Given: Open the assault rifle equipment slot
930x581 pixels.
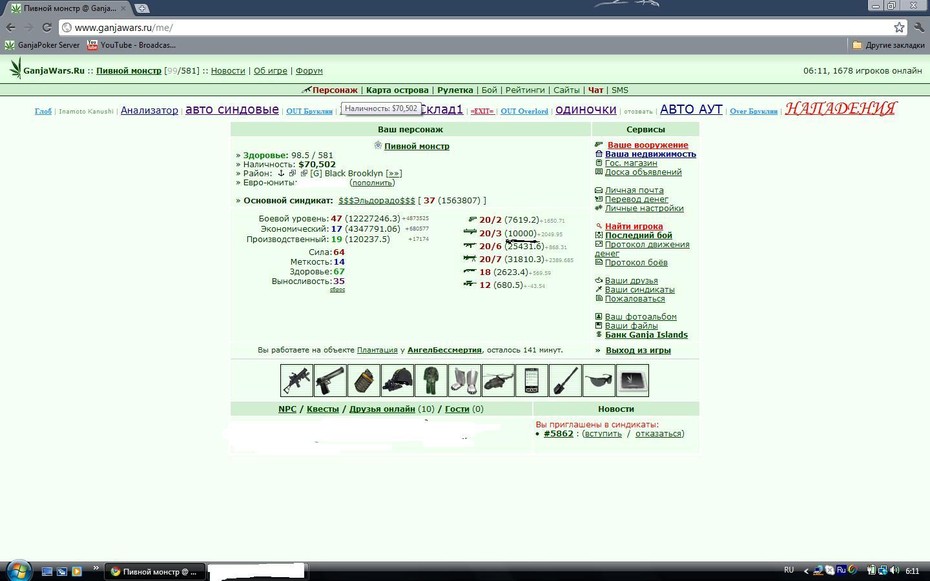Looking at the screenshot, I should pos(297,380).
